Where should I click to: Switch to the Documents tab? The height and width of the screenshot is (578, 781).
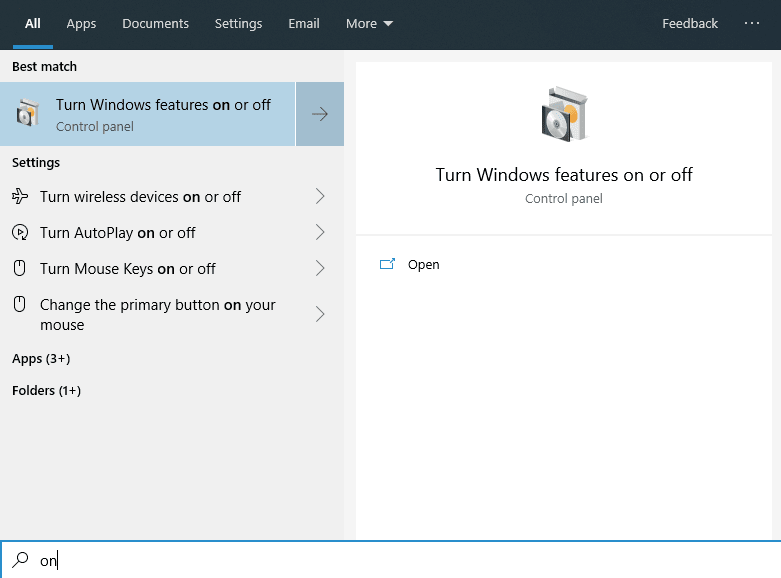click(x=155, y=23)
